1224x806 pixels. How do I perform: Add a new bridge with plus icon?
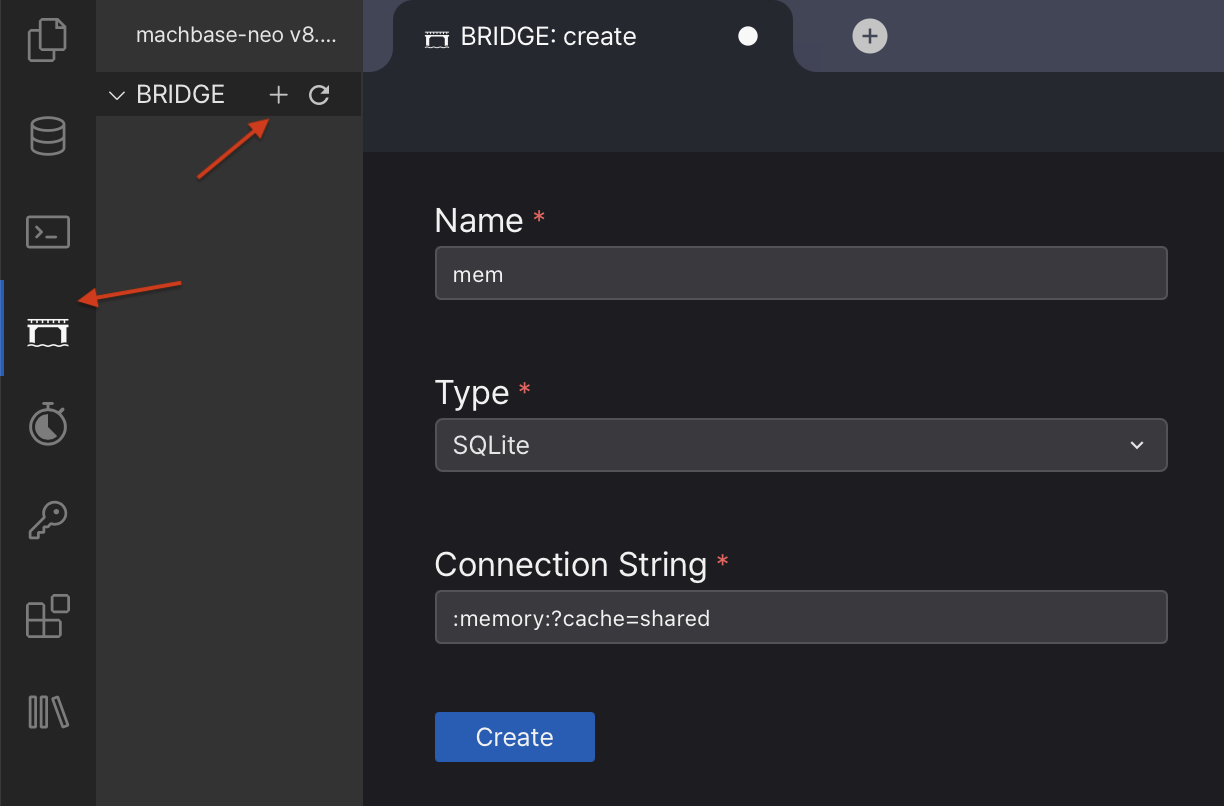(278, 95)
